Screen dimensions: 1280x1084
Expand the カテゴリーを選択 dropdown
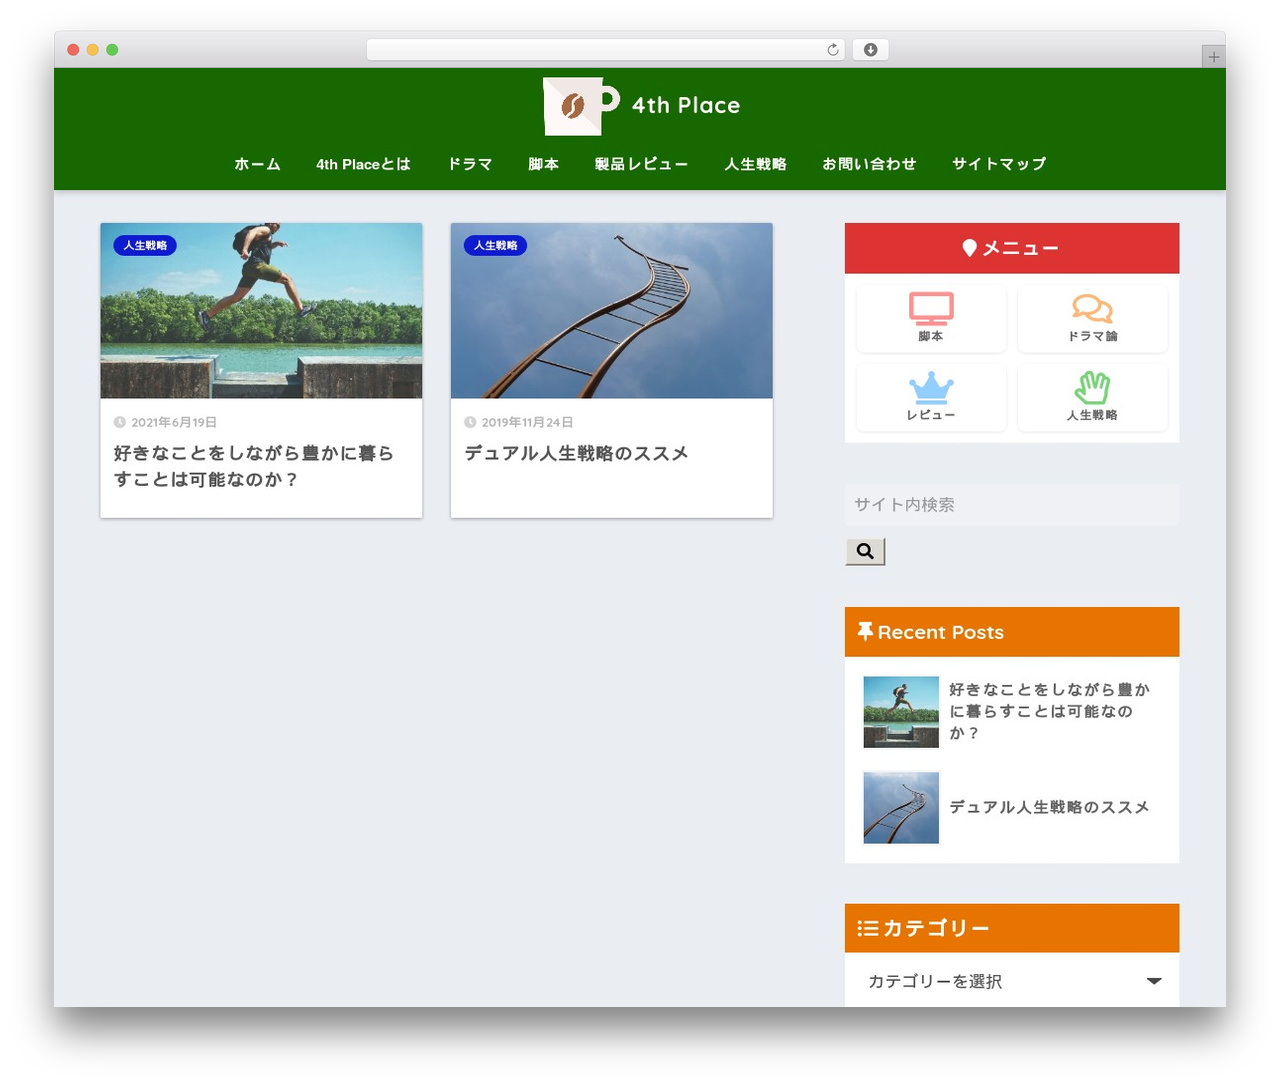point(1012,981)
